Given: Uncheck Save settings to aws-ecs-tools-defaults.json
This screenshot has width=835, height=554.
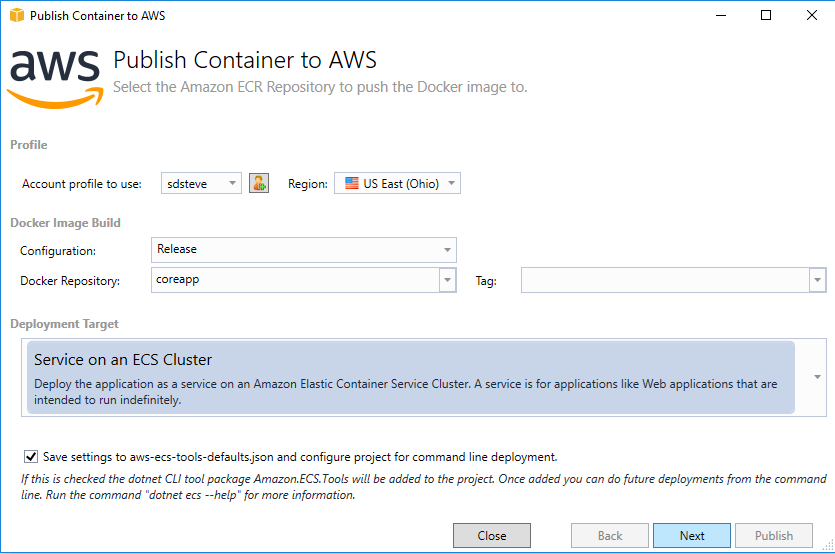Looking at the screenshot, I should pos(31,457).
